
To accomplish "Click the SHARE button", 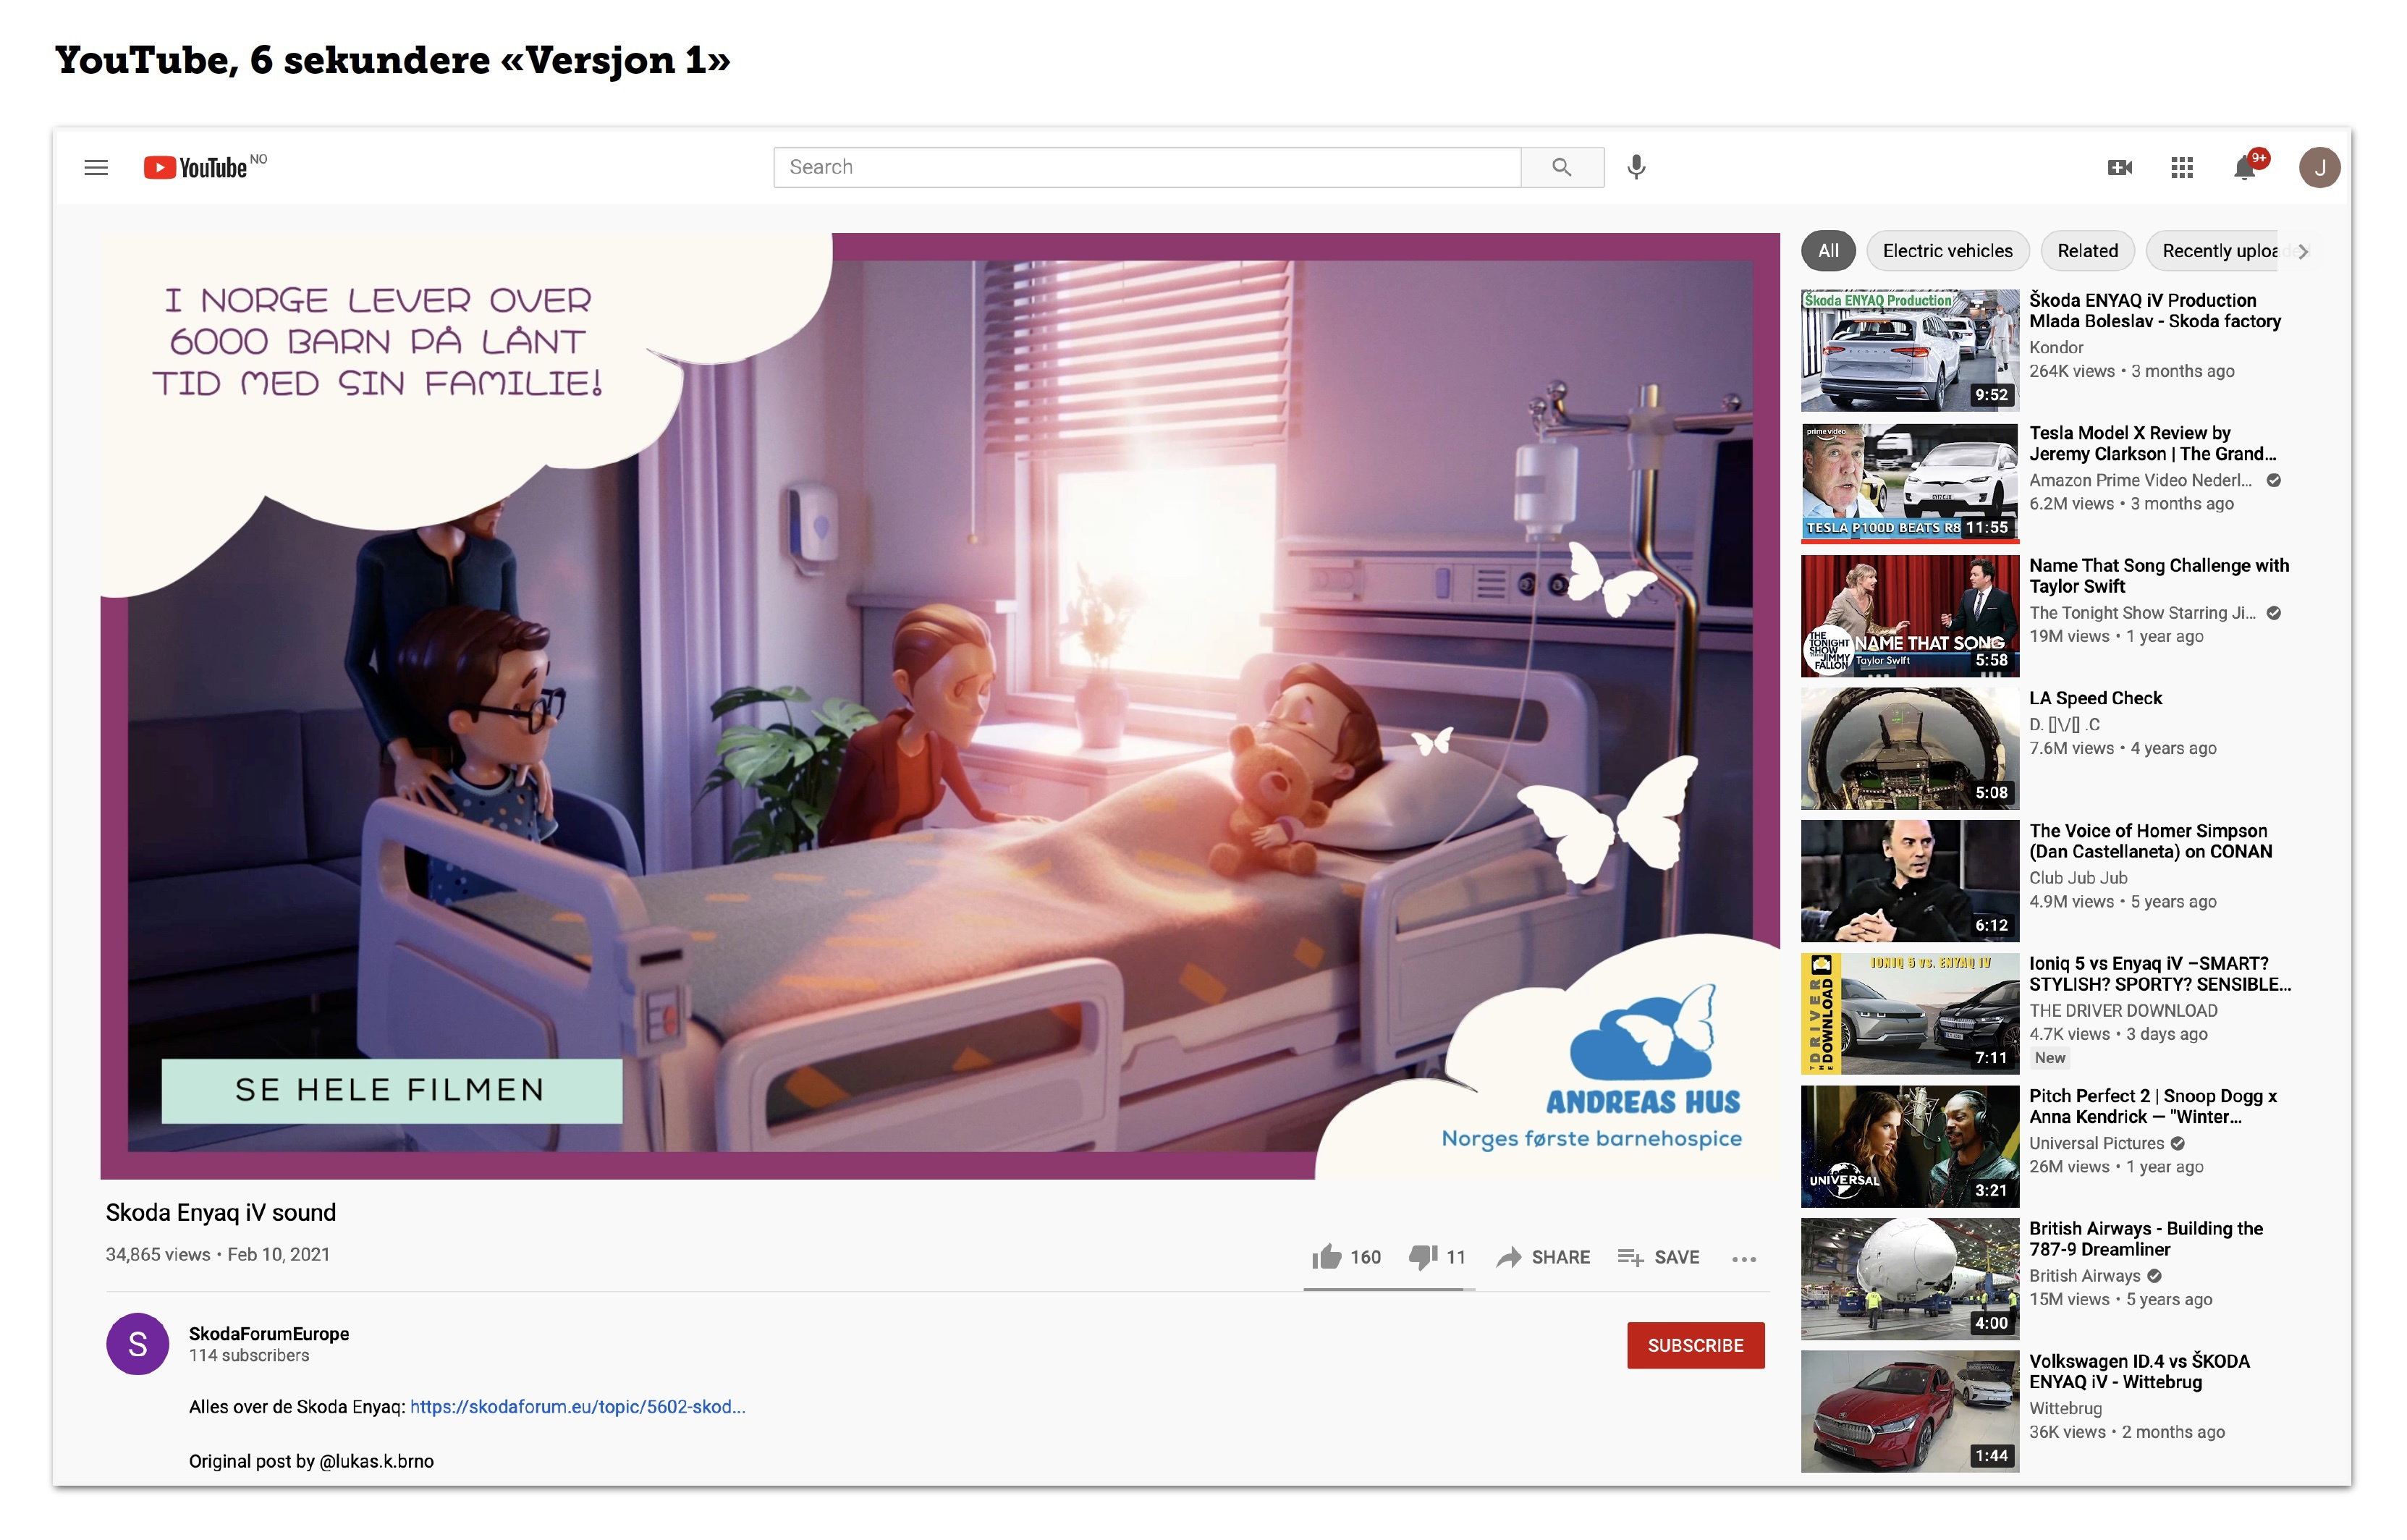I will (x=1543, y=1257).
